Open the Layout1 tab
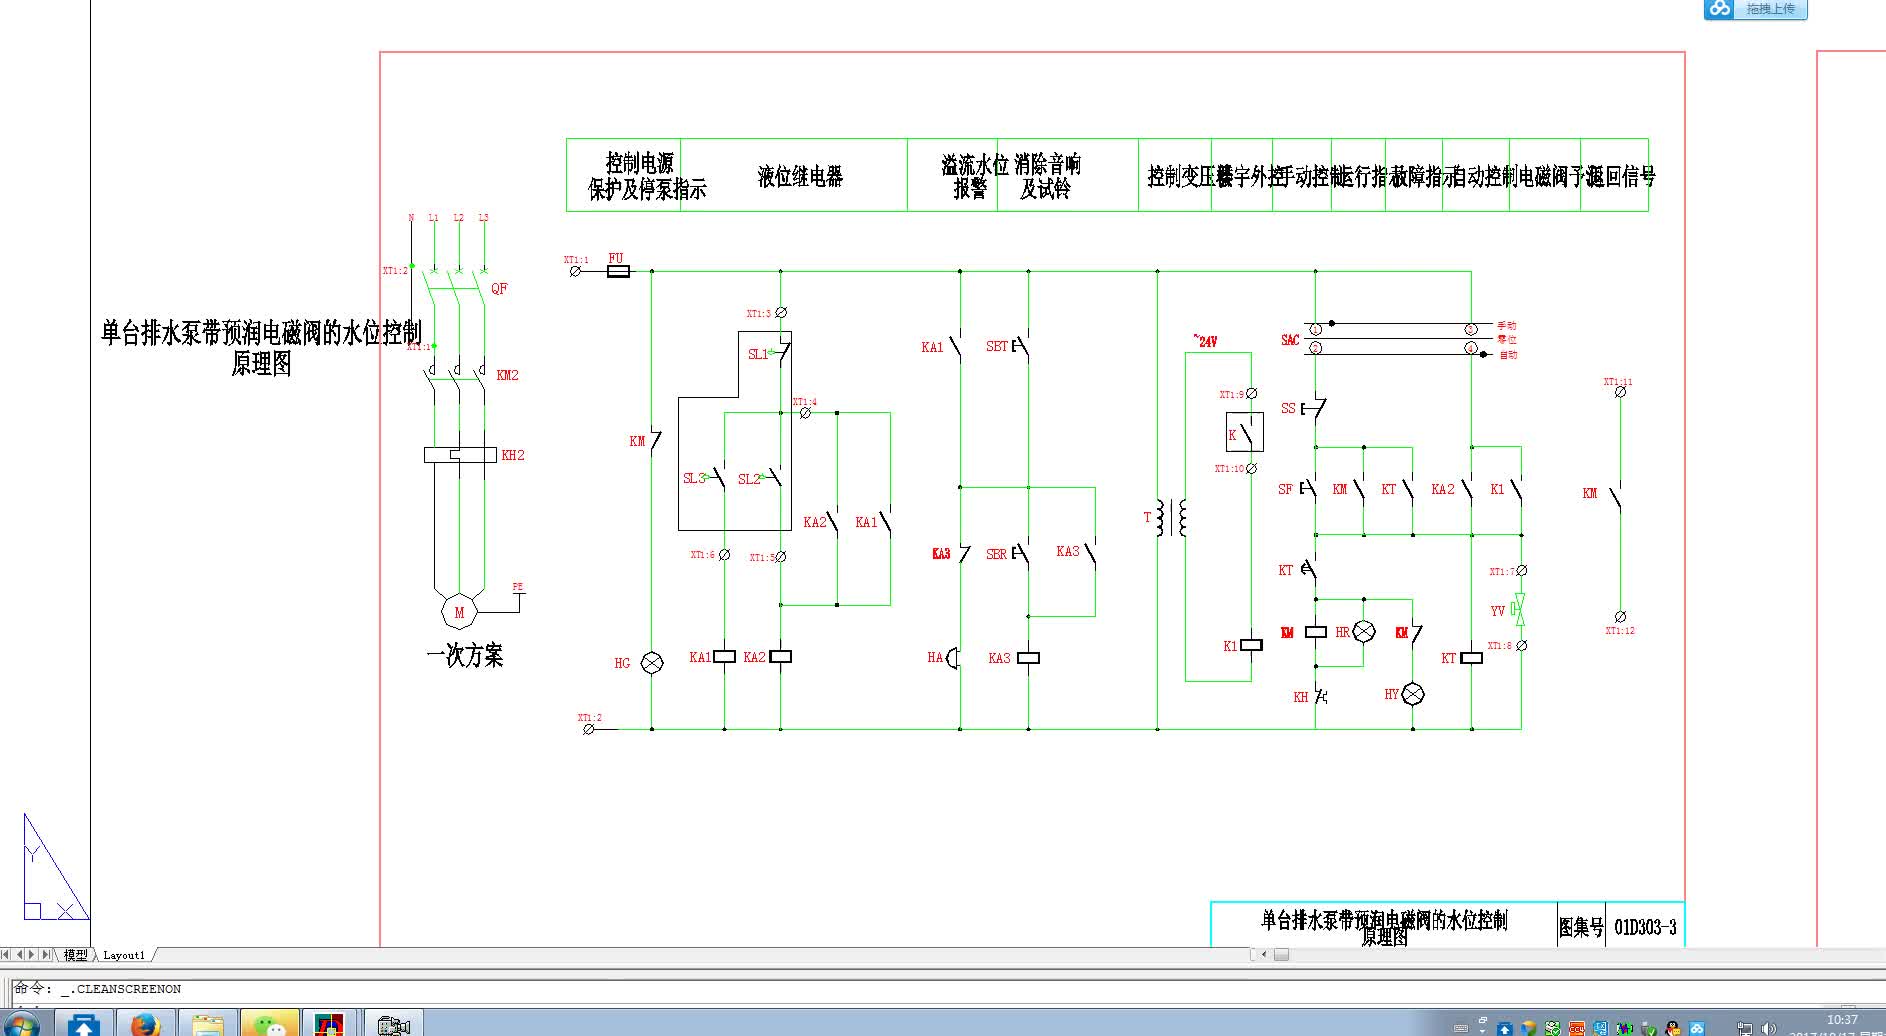1886x1036 pixels. 124,955
